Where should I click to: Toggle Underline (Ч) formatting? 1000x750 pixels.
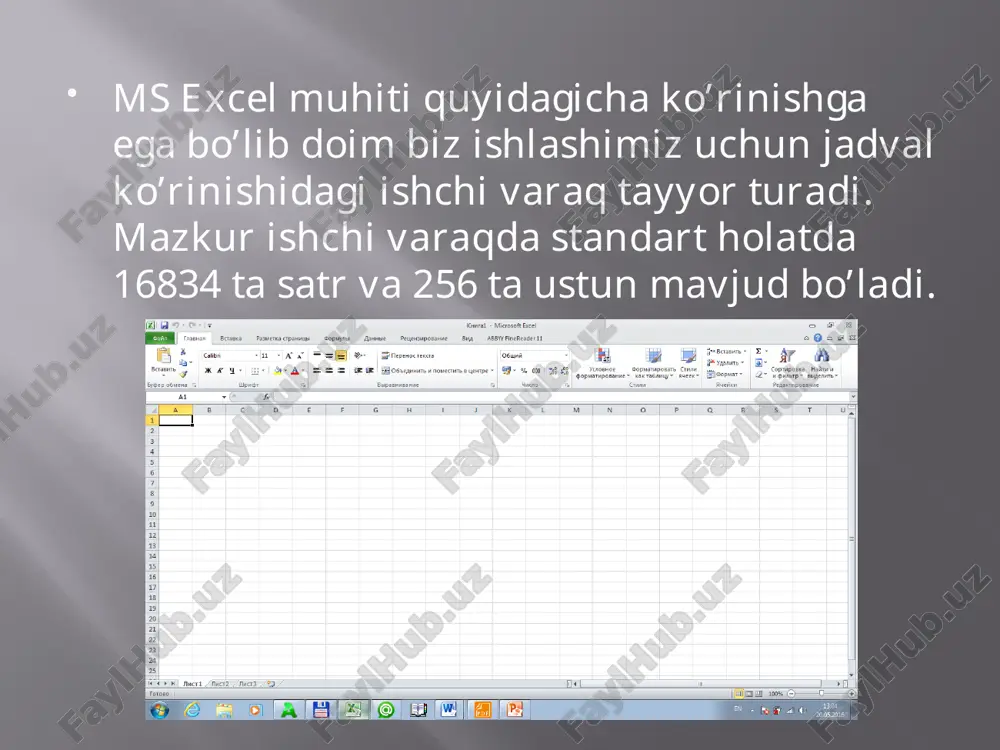[x=232, y=371]
